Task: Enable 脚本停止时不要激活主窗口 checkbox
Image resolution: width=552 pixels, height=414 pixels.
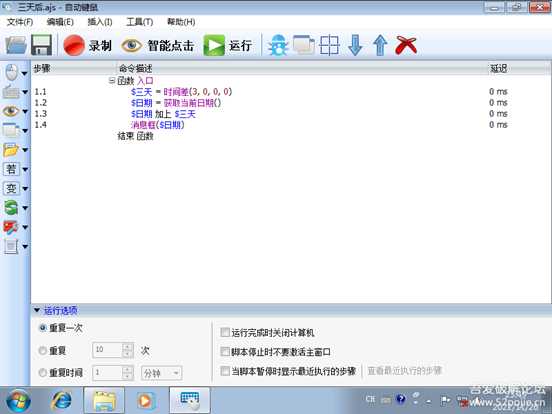Action: click(225, 351)
